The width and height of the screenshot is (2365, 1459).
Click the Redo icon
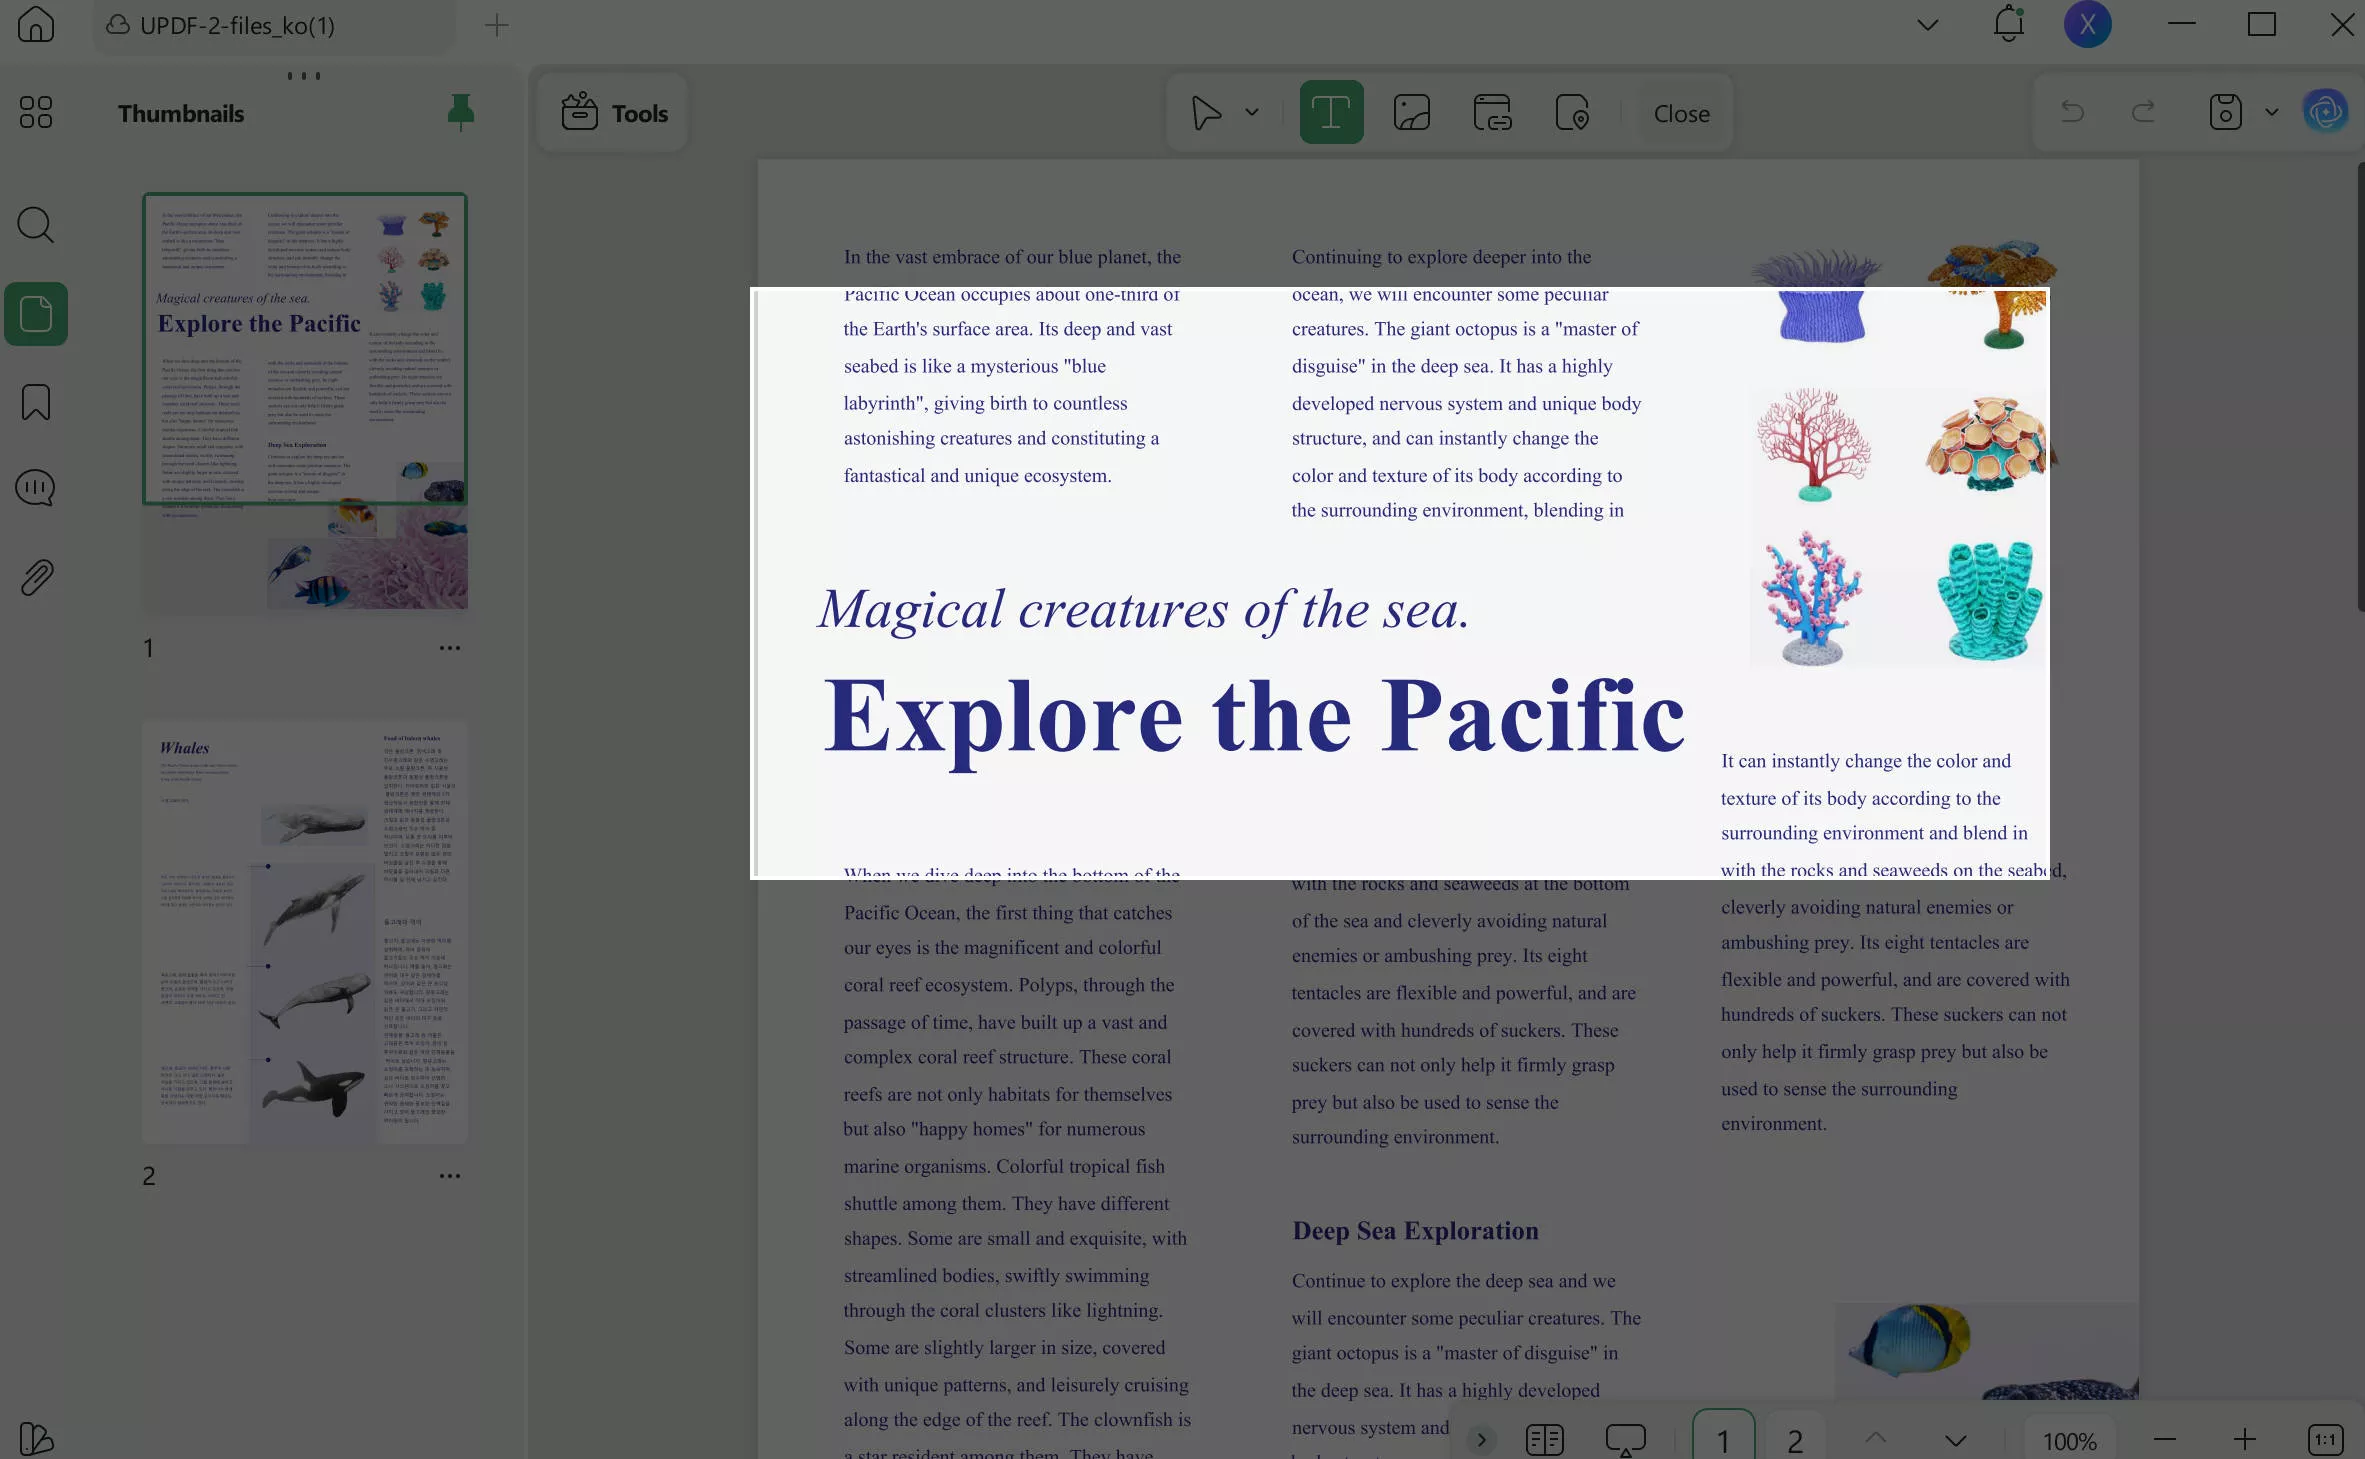click(2143, 112)
